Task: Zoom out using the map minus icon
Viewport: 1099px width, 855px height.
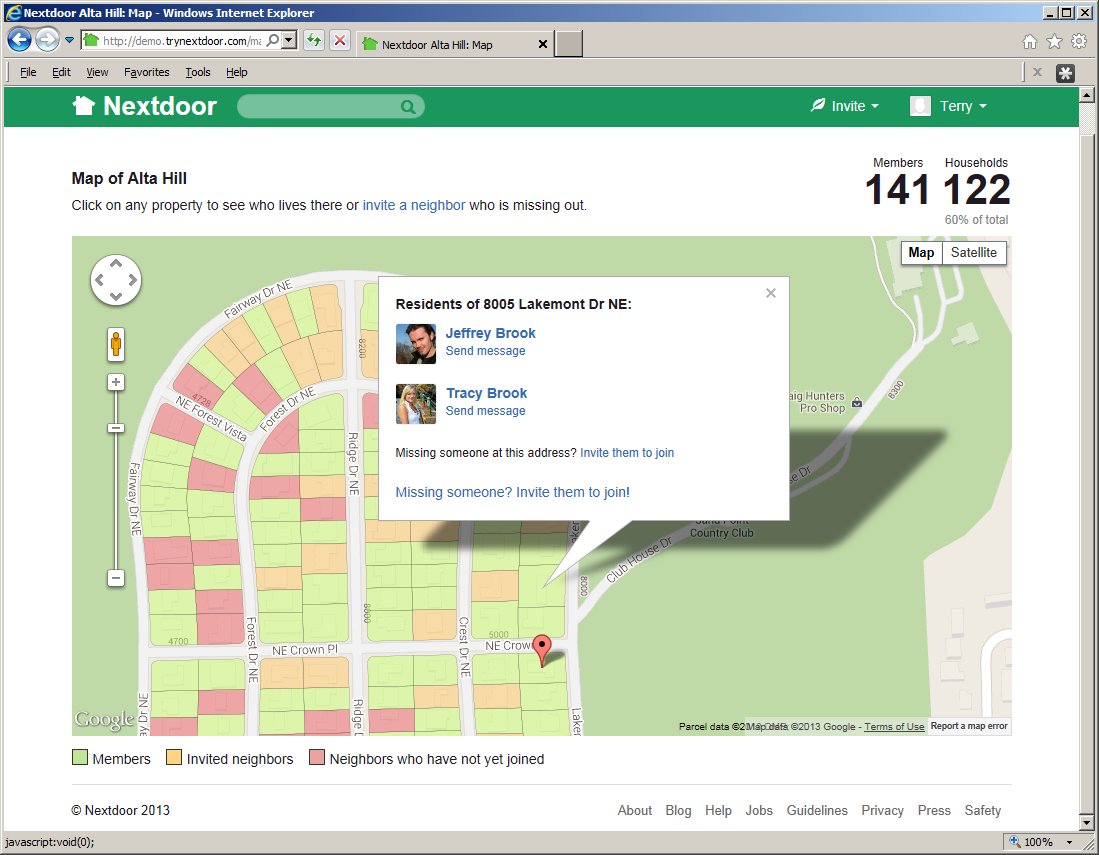Action: (115, 578)
